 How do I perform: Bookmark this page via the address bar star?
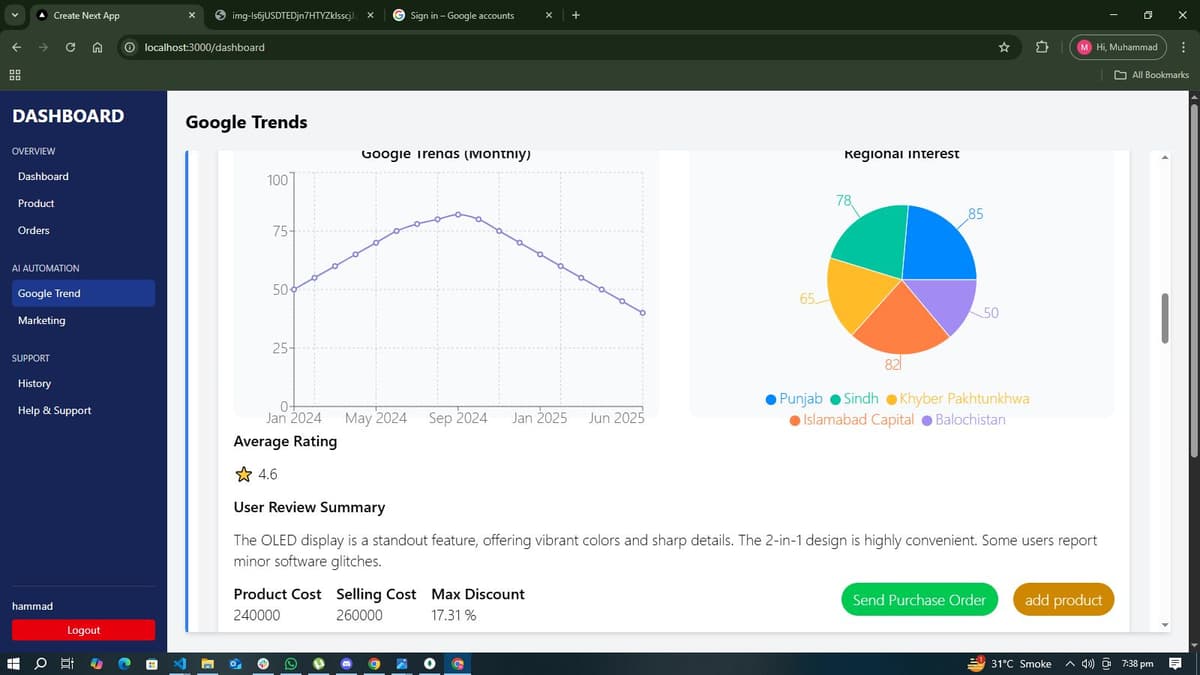[1003, 47]
